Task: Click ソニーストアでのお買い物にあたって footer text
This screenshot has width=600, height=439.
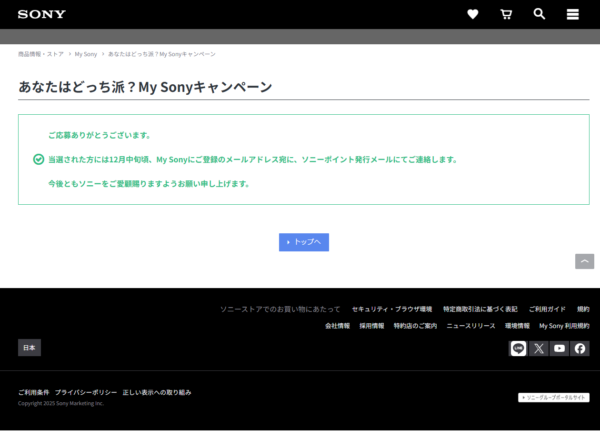Action: (280, 309)
